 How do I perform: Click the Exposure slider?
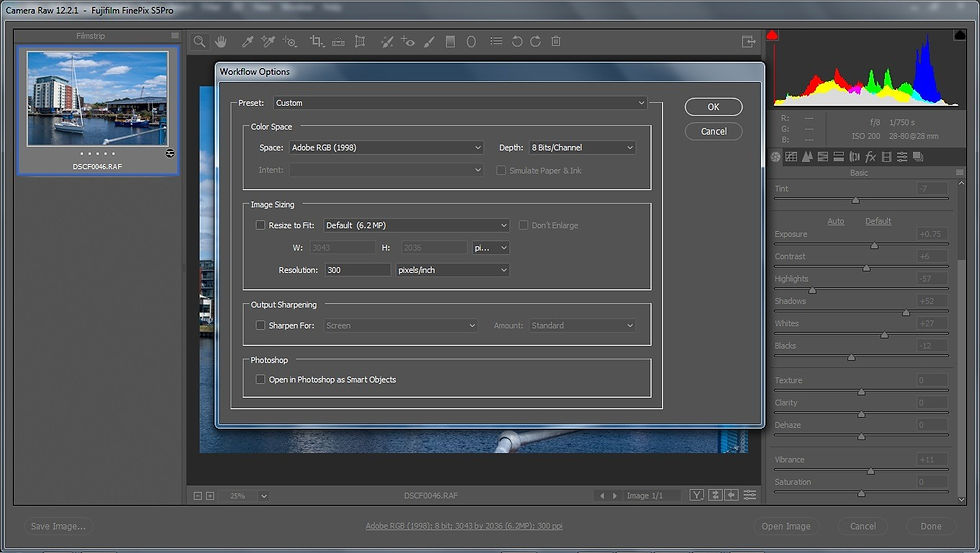pyautogui.click(x=861, y=244)
